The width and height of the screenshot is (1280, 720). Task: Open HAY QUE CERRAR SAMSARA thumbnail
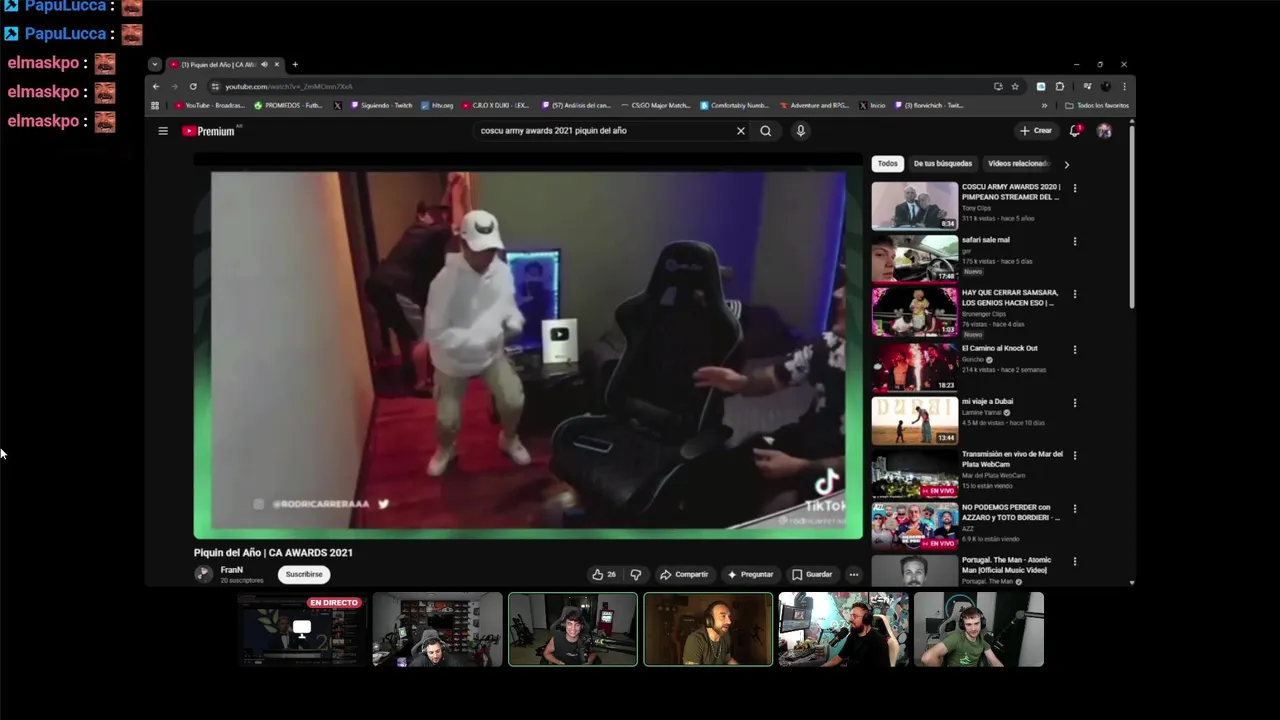914,312
